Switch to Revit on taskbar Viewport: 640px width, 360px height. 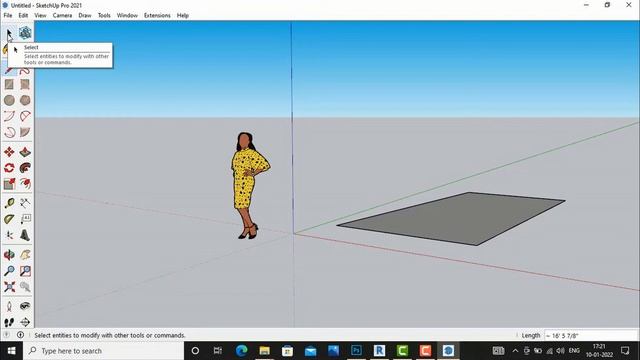pos(379,351)
